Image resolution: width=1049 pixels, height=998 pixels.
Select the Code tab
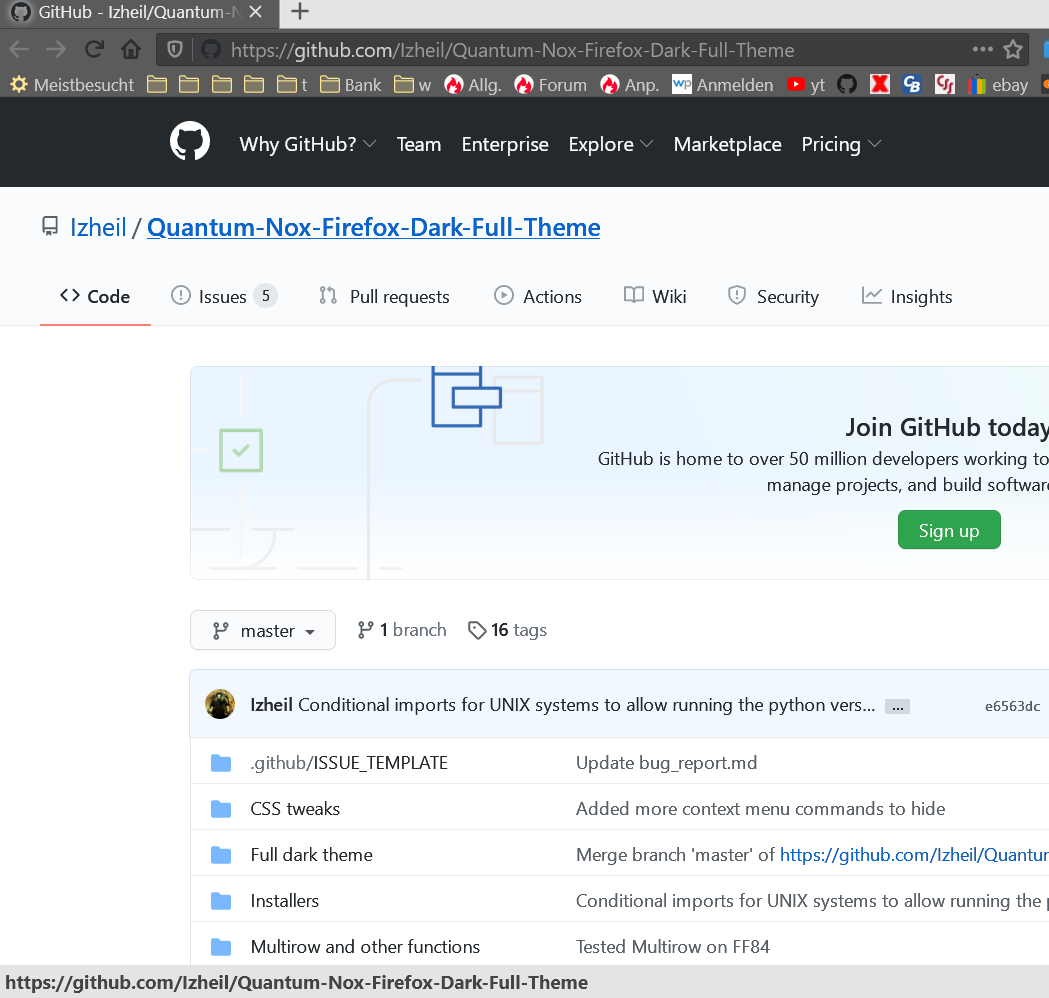coord(95,296)
